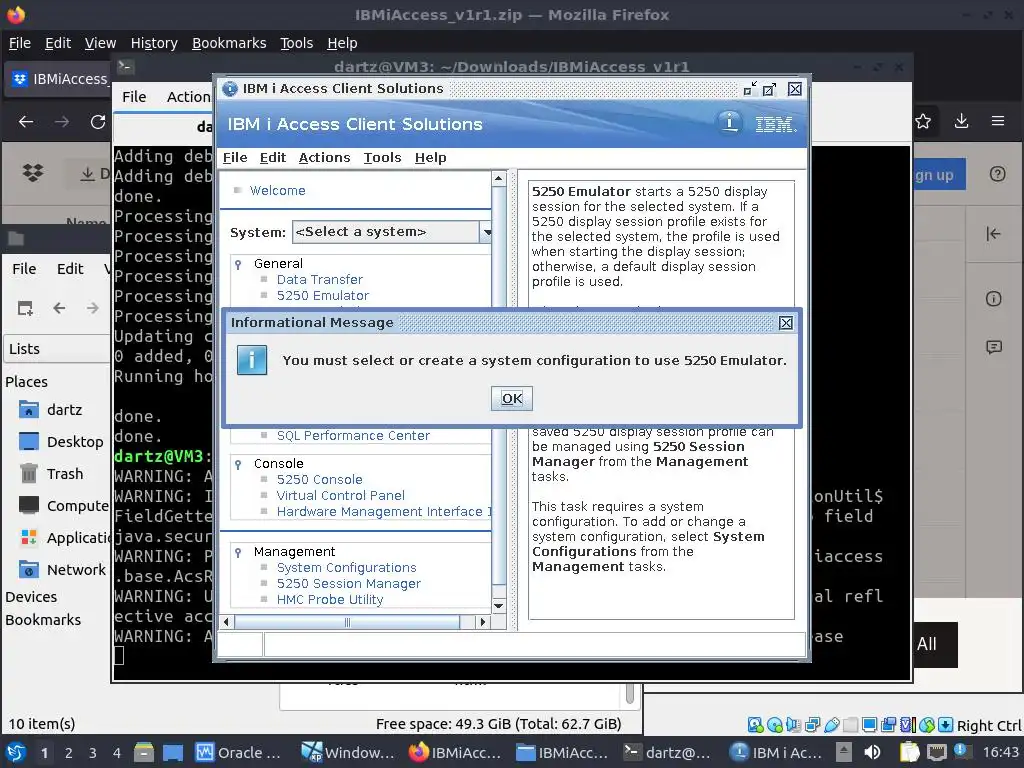Open the Firefox downloads panel
1024x768 pixels.
[961, 121]
